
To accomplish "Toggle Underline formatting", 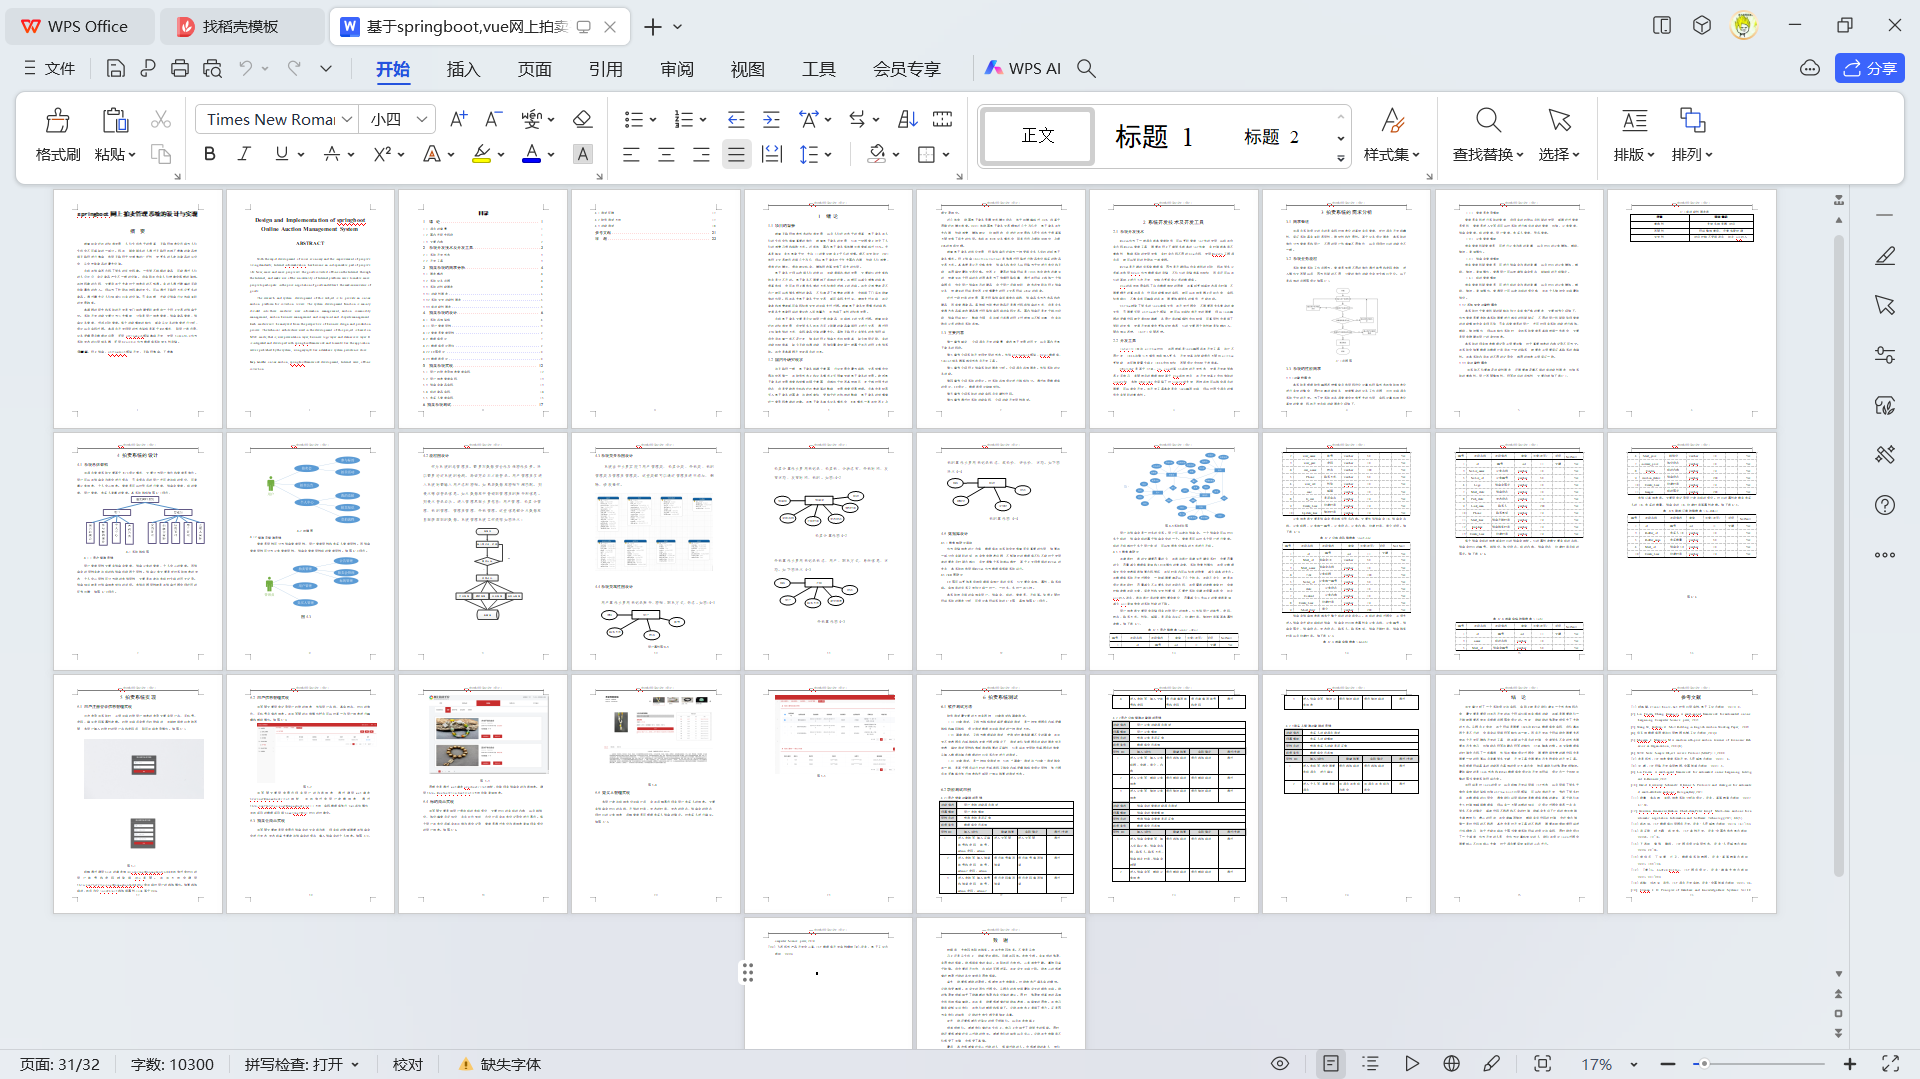I will click(x=282, y=154).
